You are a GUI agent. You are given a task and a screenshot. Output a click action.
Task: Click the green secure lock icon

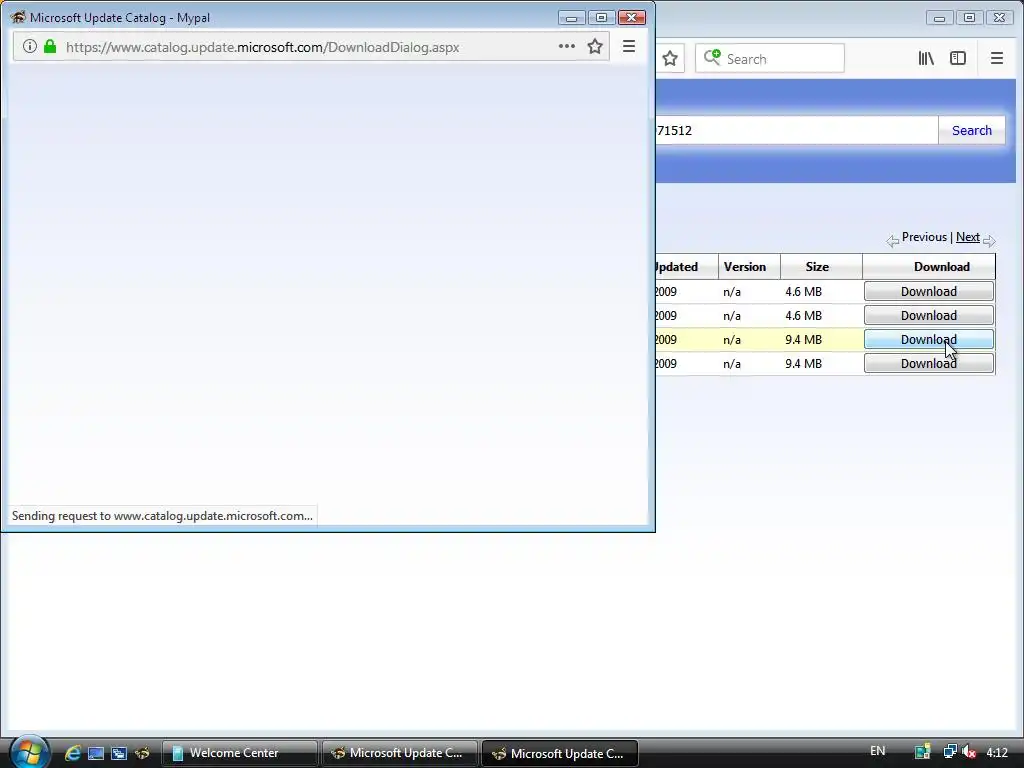50,46
